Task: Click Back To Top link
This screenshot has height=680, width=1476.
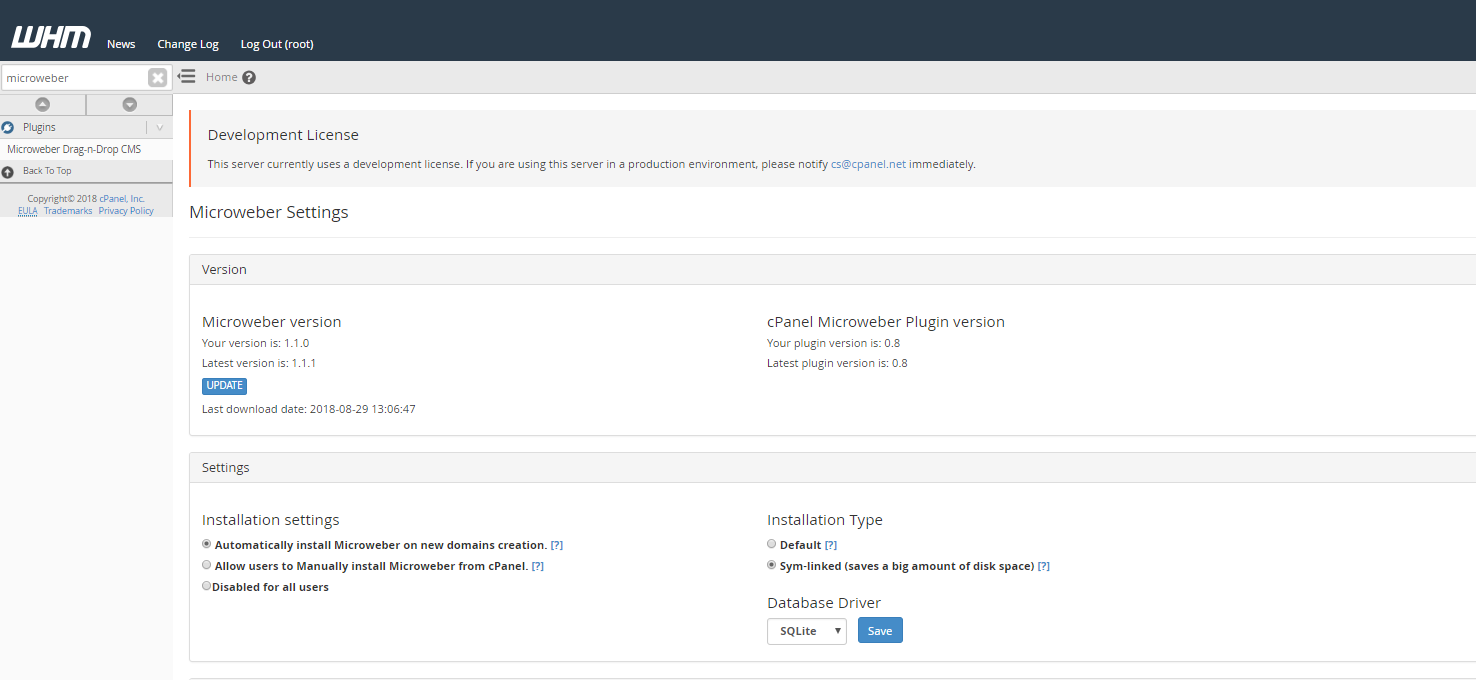Action: (47, 171)
